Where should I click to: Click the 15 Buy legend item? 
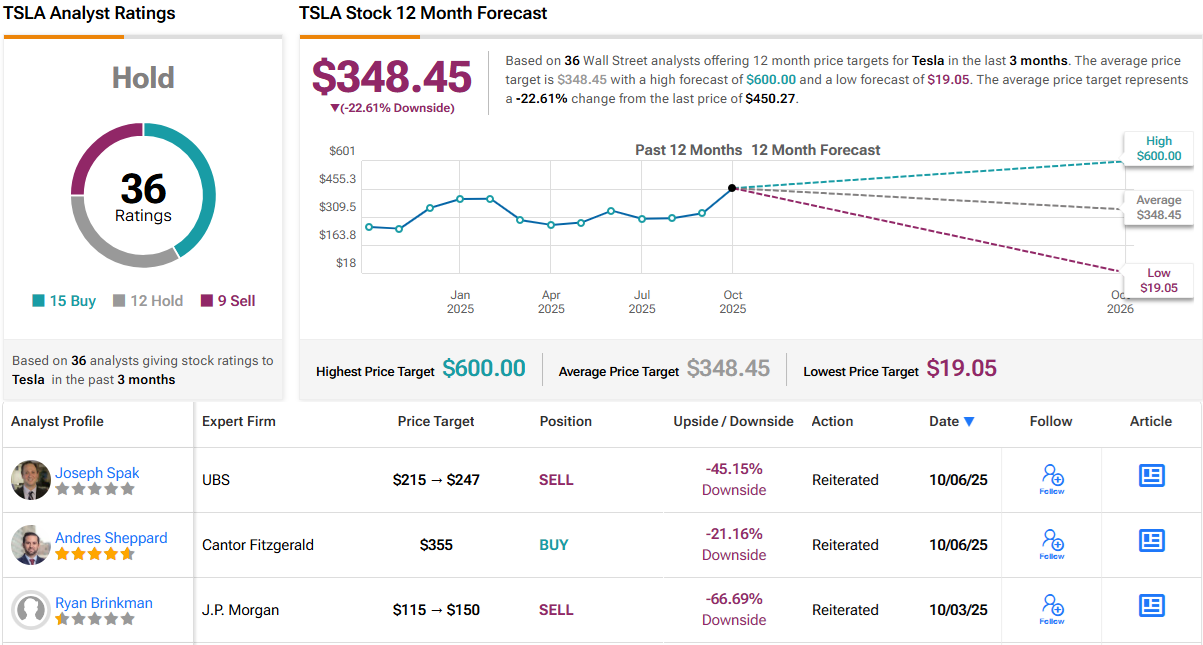coord(64,301)
